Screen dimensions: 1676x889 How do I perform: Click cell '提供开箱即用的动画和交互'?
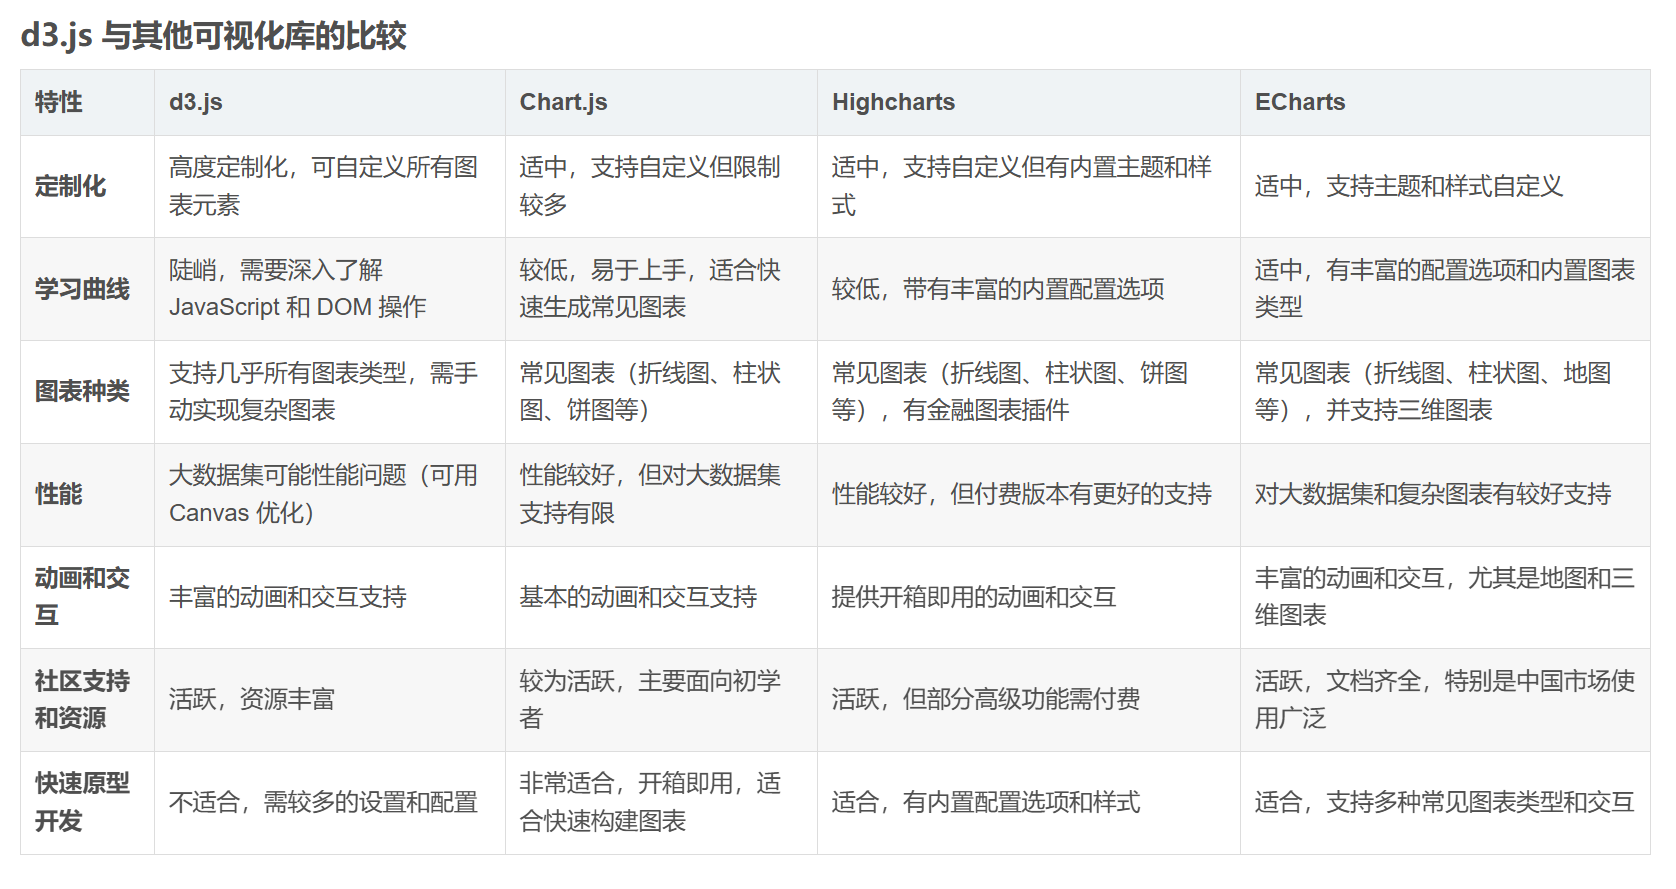(1029, 597)
